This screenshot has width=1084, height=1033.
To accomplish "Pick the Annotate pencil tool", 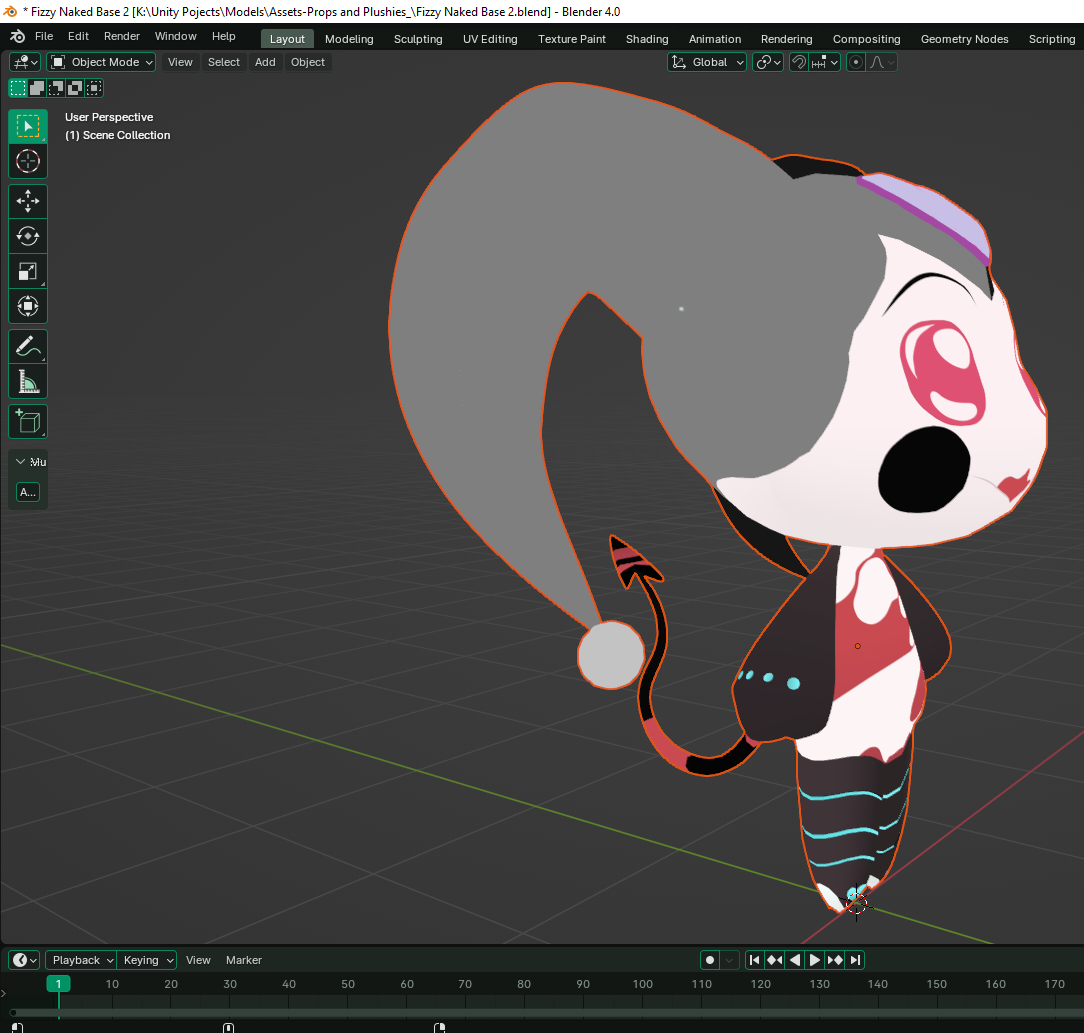I will 28,347.
